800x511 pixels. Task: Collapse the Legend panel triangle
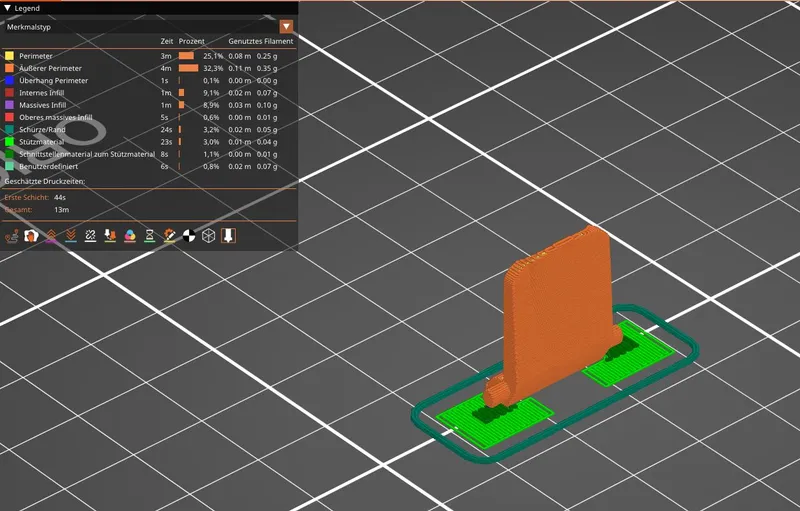[8, 7]
